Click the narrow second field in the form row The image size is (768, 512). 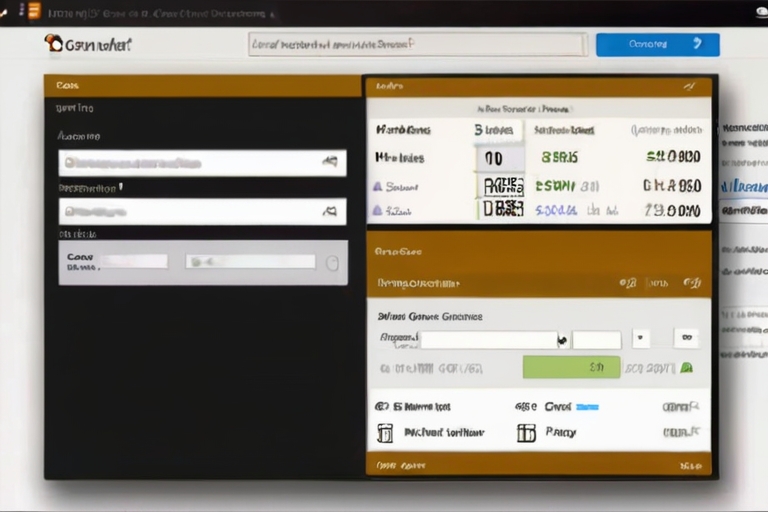pyautogui.click(x=597, y=340)
